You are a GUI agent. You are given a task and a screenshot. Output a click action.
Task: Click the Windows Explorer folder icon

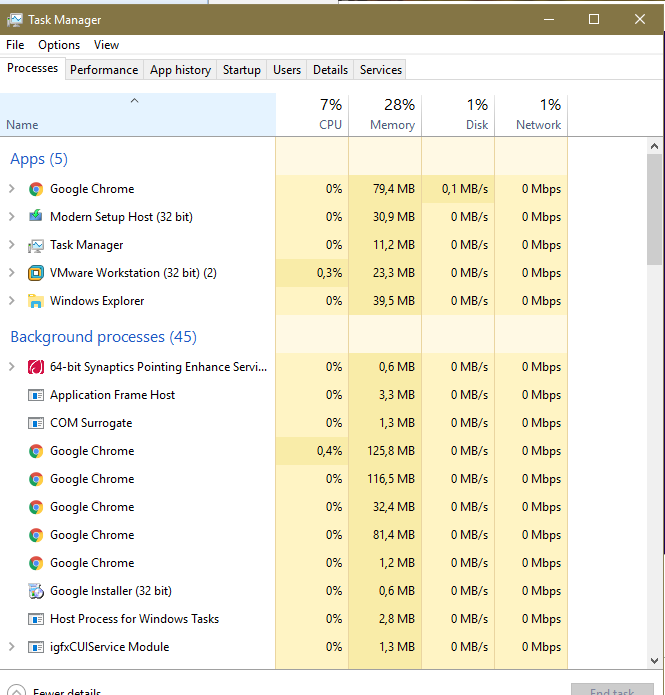pyautogui.click(x=36, y=301)
